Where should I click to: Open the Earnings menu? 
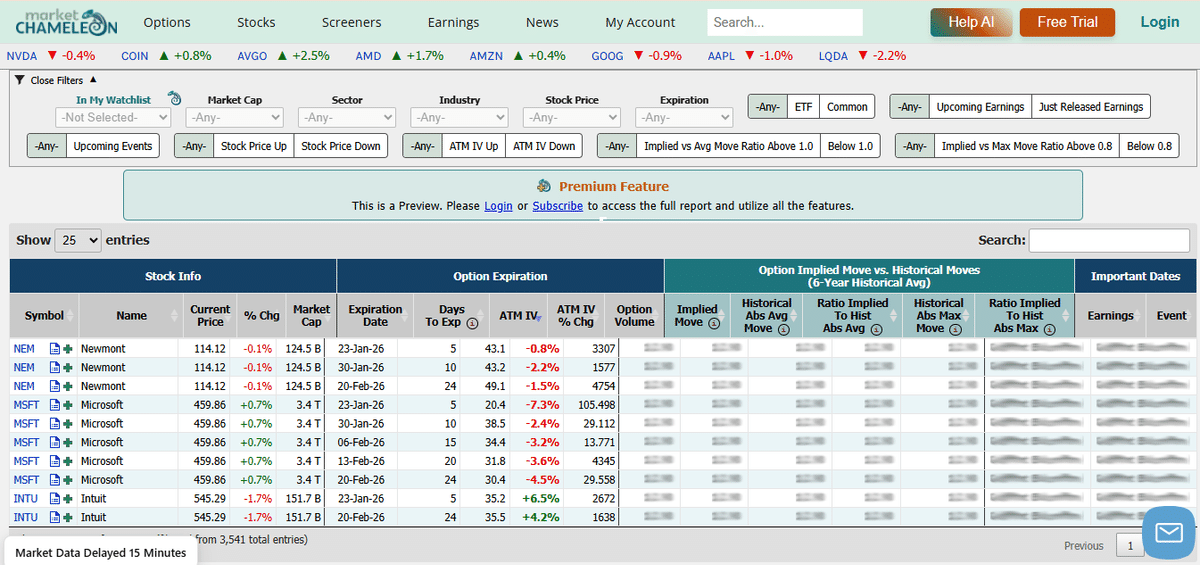pos(453,22)
